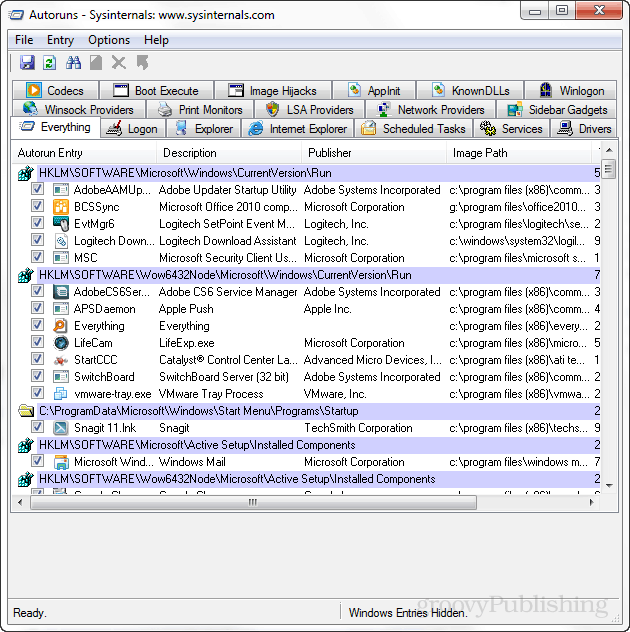Click the Jump to entry icon

pos(142,63)
